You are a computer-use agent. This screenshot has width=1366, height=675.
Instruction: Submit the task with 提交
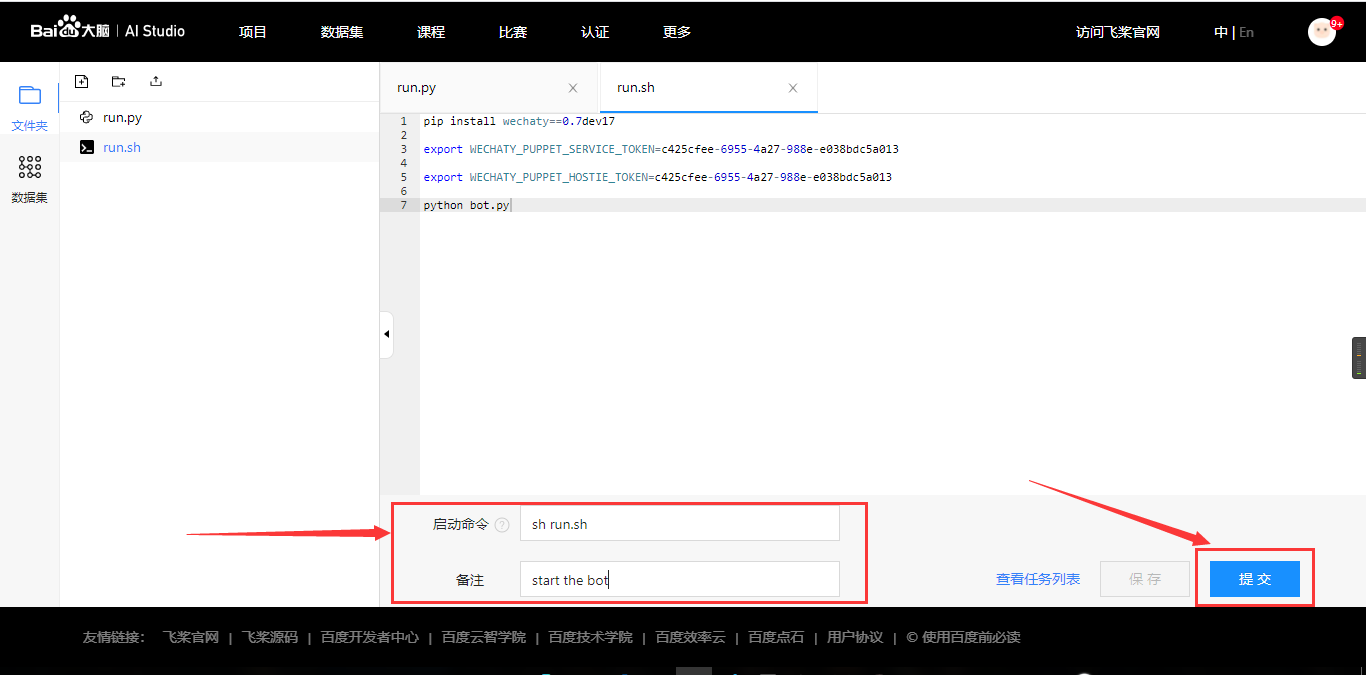tap(1255, 579)
